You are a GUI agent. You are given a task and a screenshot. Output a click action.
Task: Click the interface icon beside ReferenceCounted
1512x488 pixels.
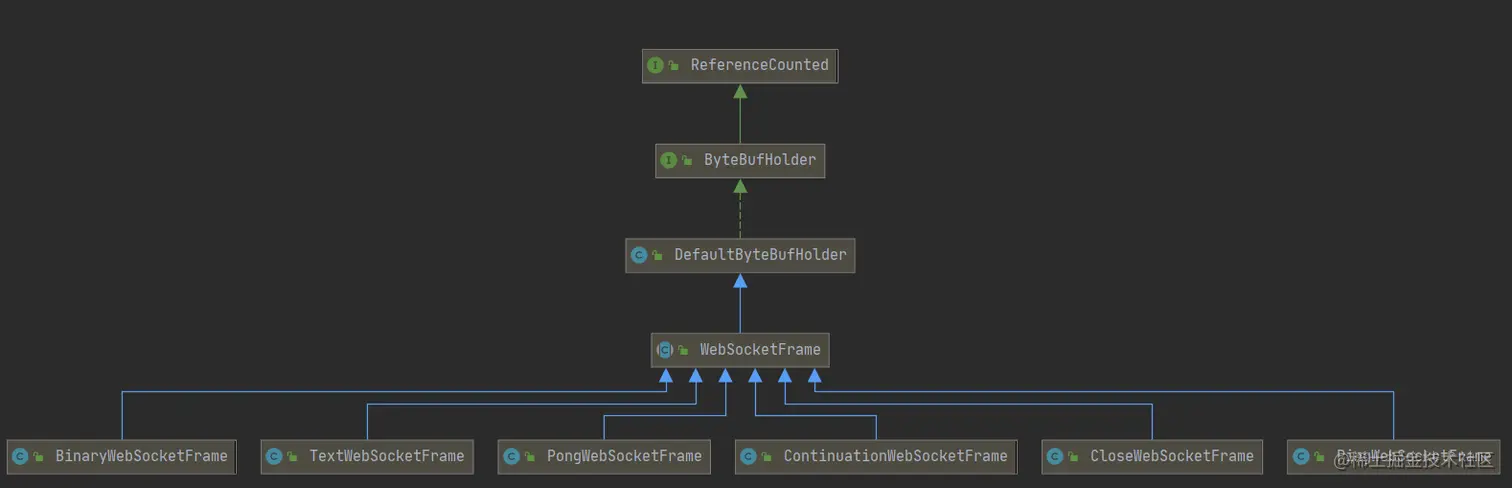(x=655, y=65)
